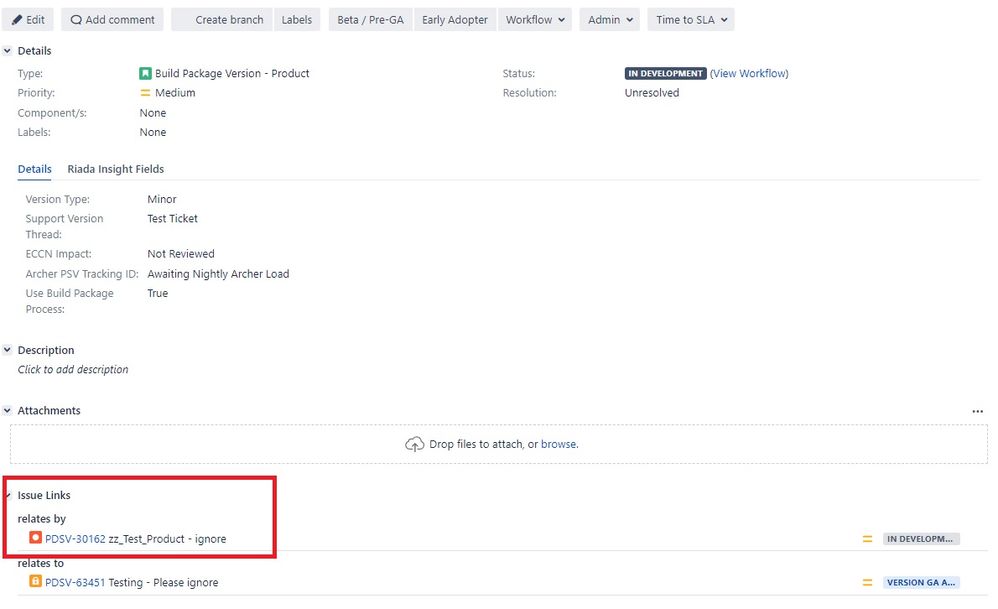Switch to Riada Insight Fields tab

coord(116,169)
